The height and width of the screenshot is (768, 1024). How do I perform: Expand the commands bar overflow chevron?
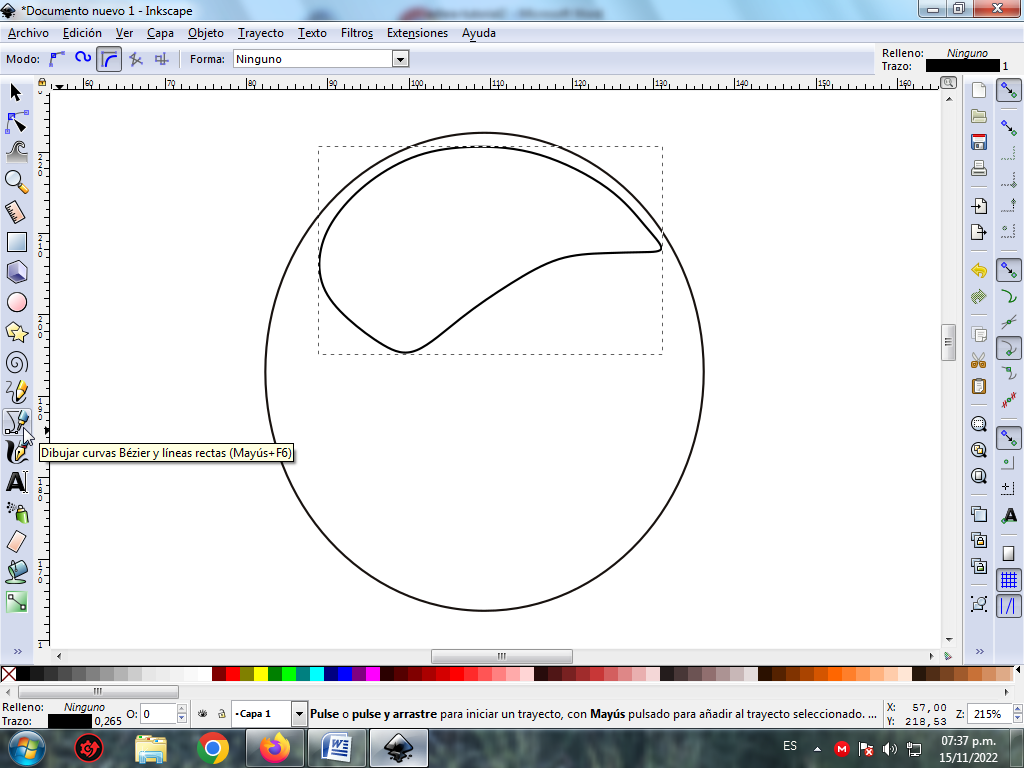pyautogui.click(x=979, y=651)
